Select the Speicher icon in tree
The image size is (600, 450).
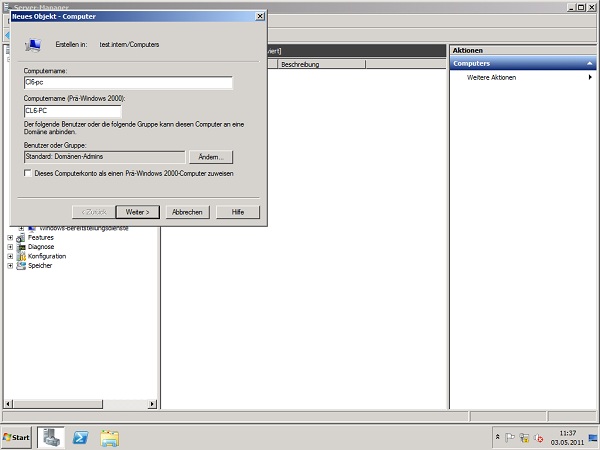(21, 266)
